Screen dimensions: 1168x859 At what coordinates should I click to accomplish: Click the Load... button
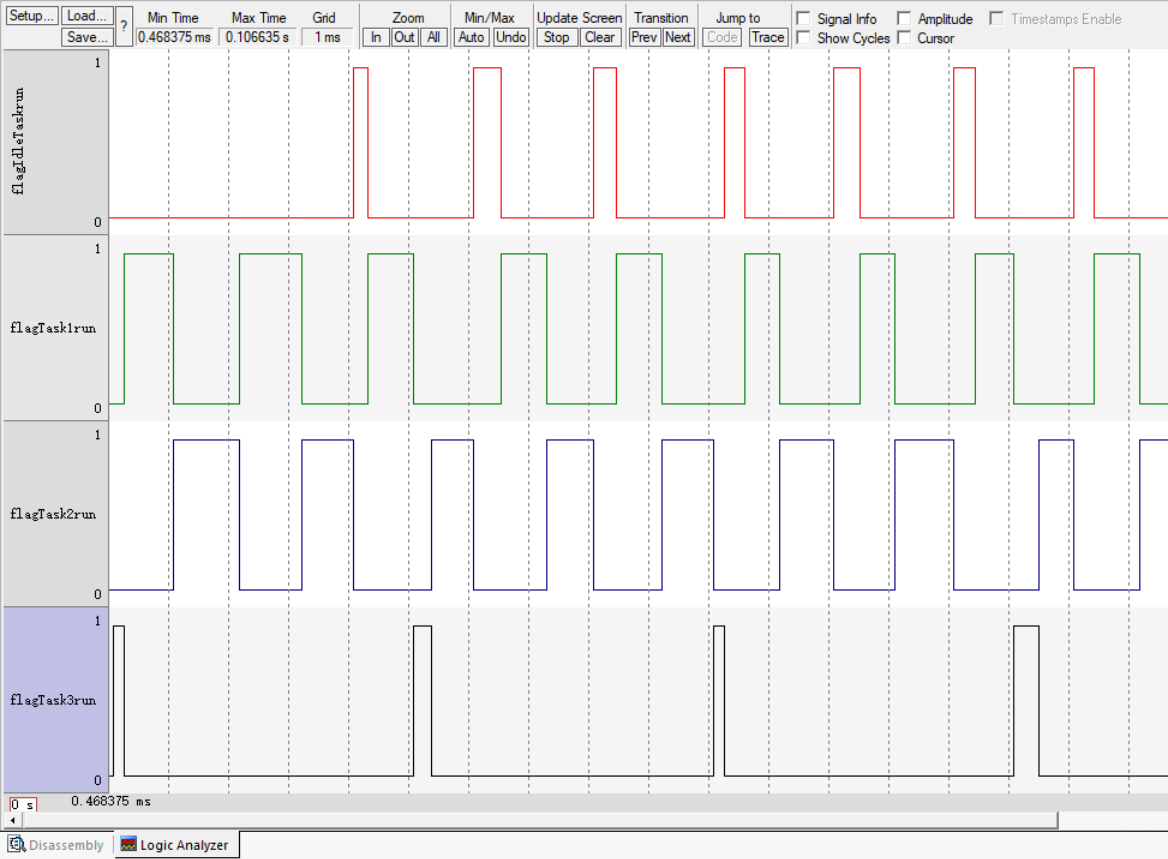pyautogui.click(x=87, y=16)
